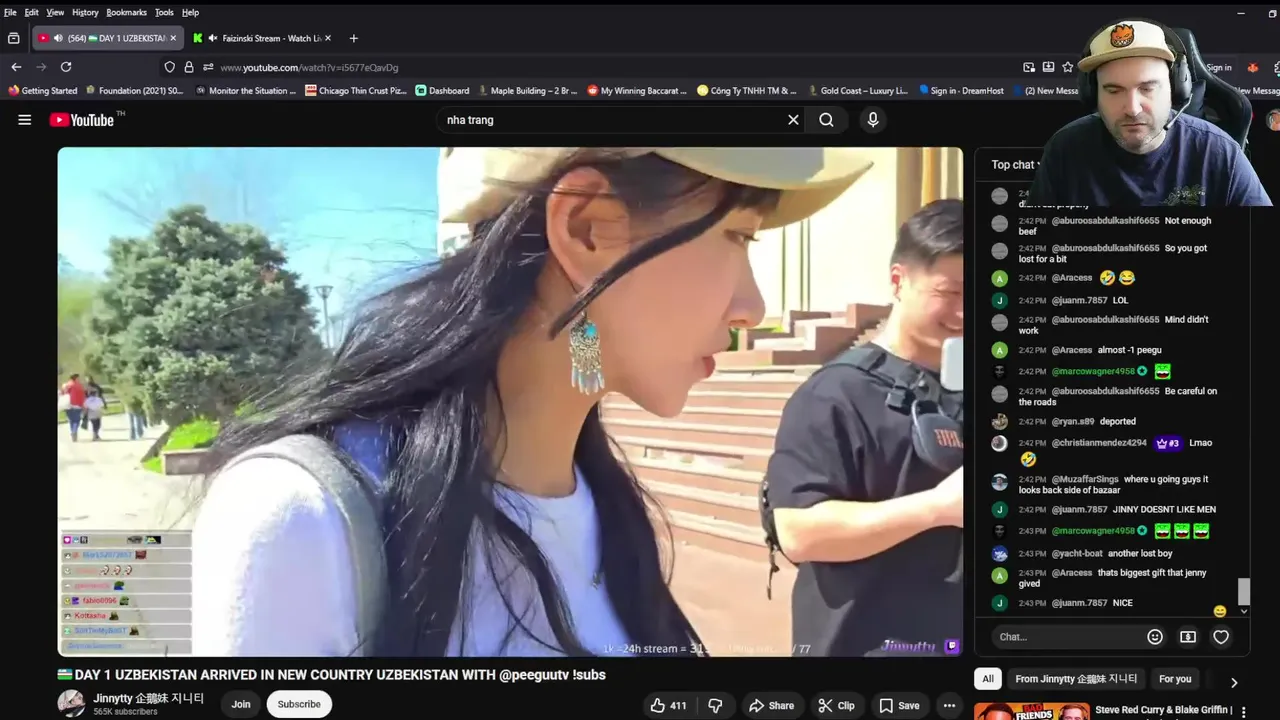
Task: Click the video player to pause
Action: tap(510, 402)
